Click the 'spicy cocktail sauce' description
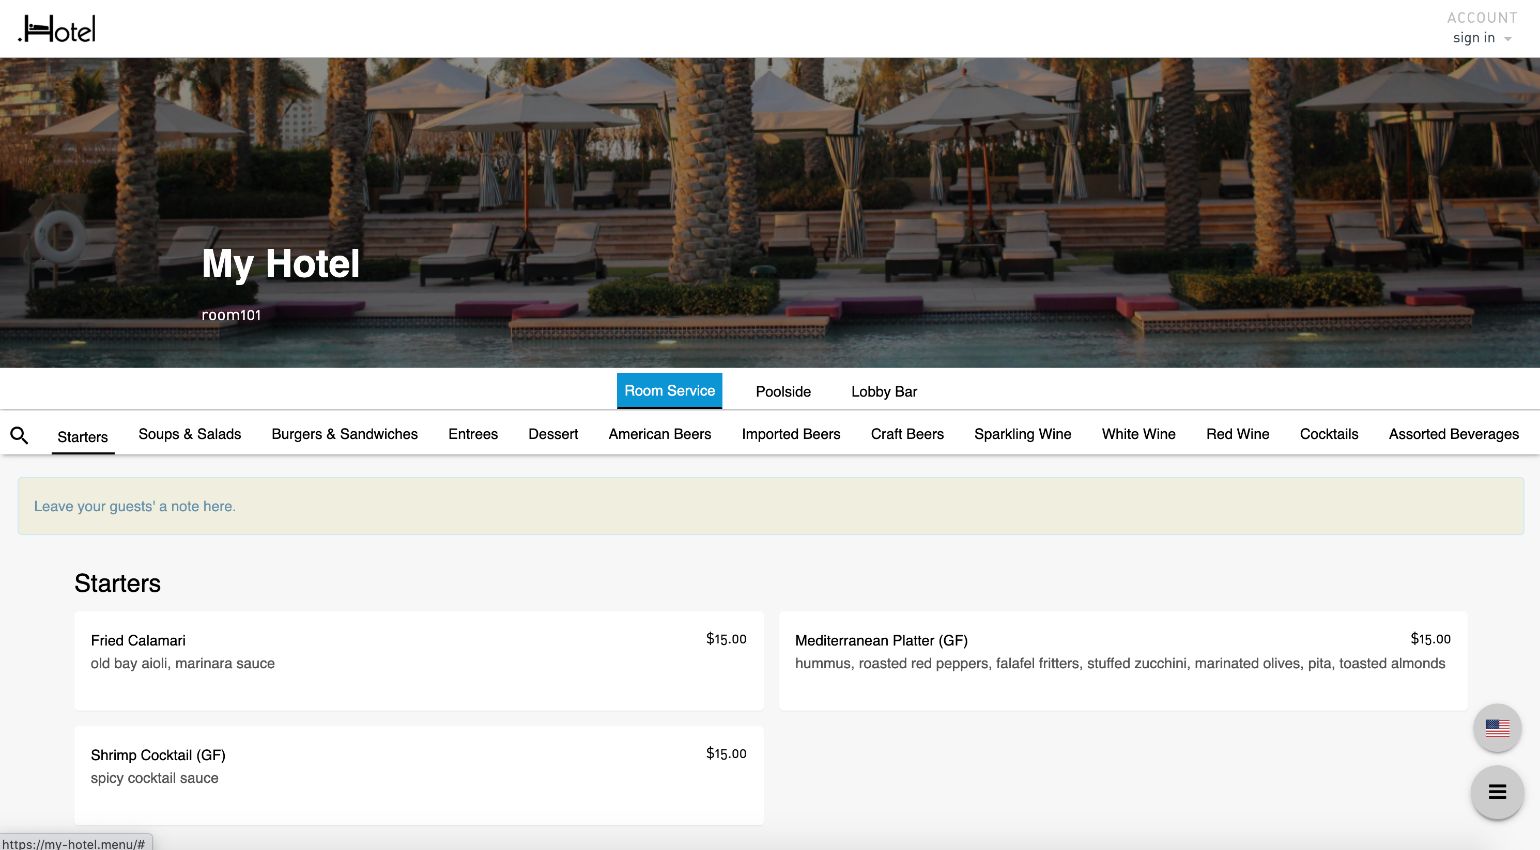Screen dimensions: 1540x850 [155, 778]
